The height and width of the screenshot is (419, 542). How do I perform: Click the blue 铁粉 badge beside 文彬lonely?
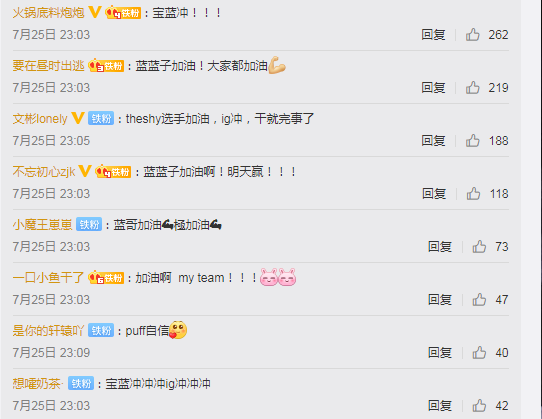click(x=101, y=118)
